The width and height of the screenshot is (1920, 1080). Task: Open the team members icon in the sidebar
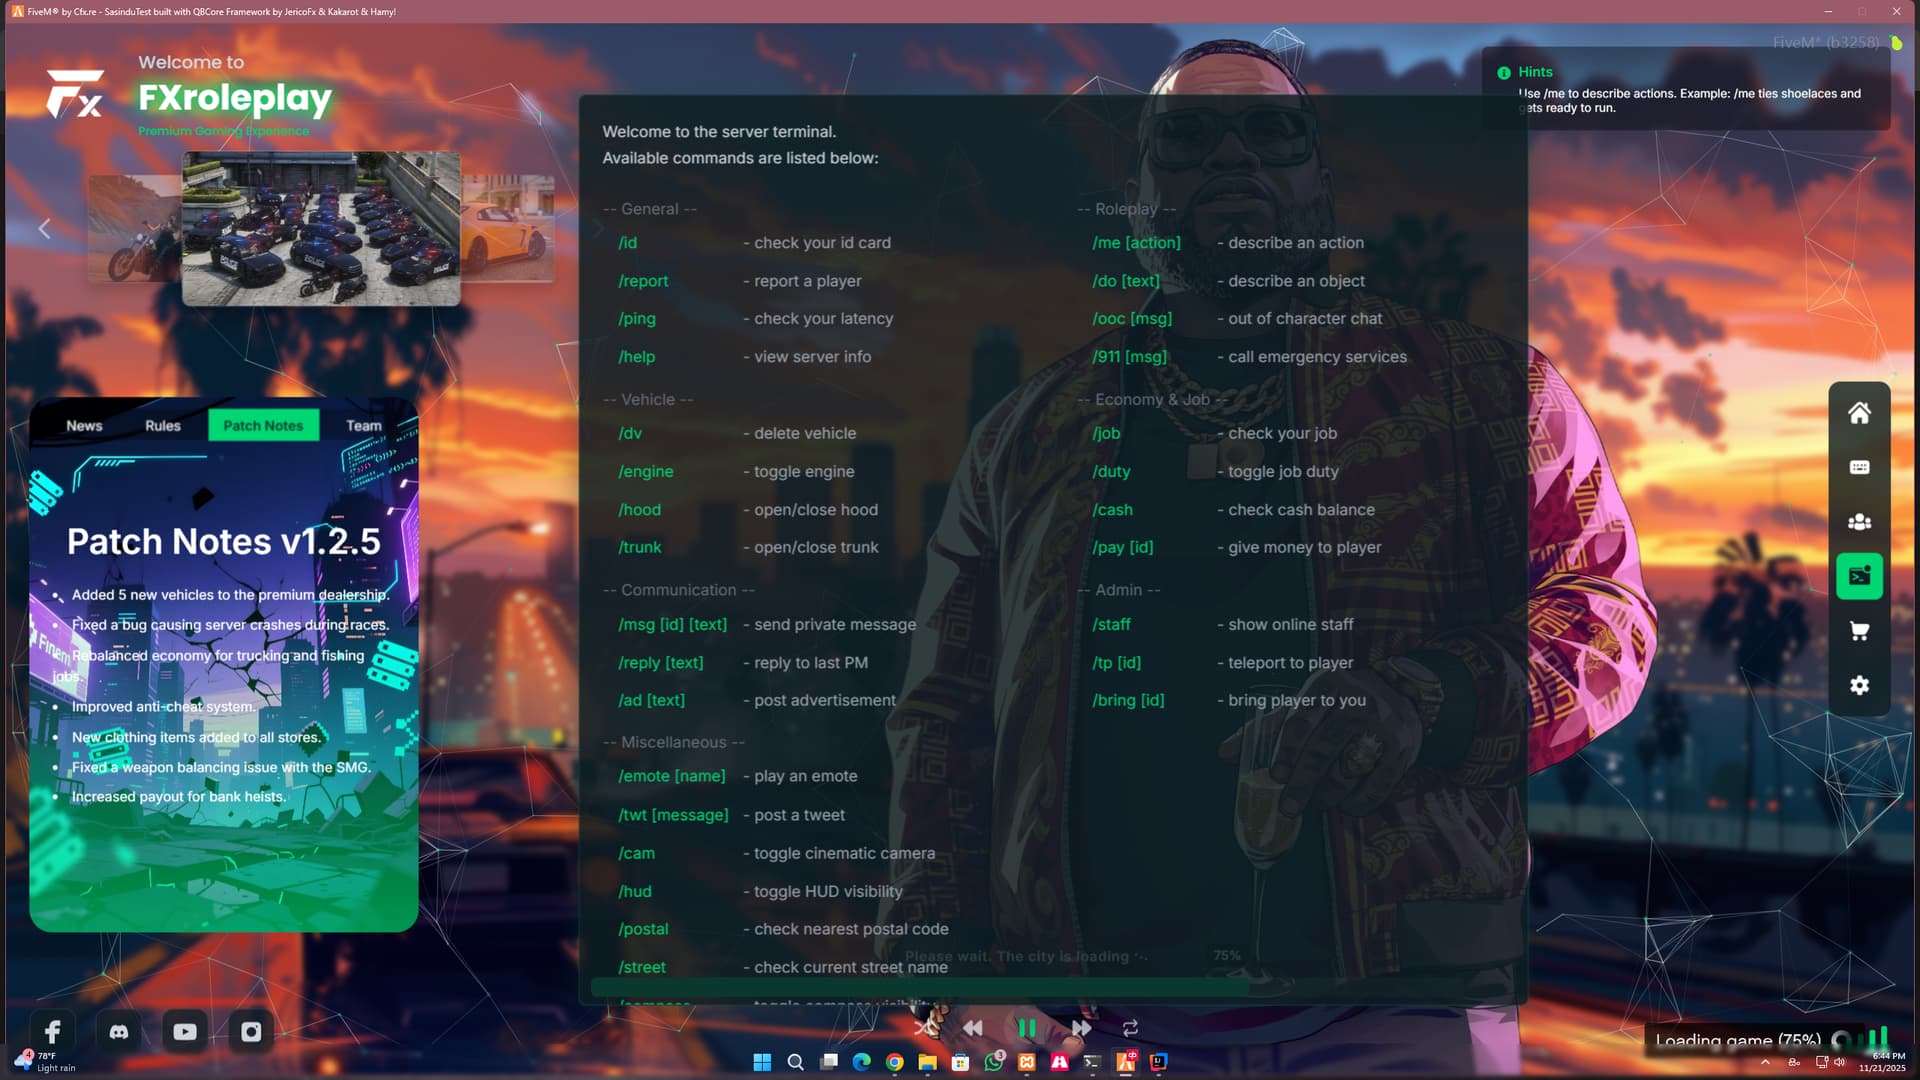click(1859, 522)
